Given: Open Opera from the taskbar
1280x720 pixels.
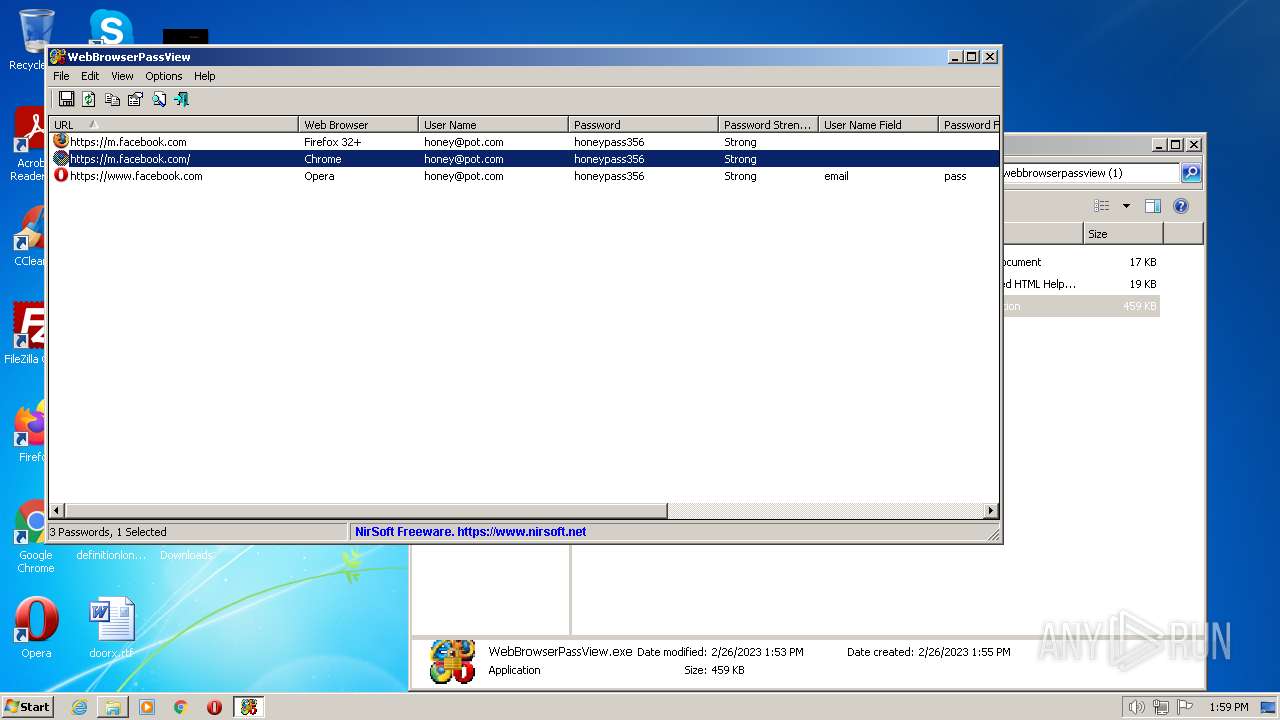Looking at the screenshot, I should click(215, 707).
